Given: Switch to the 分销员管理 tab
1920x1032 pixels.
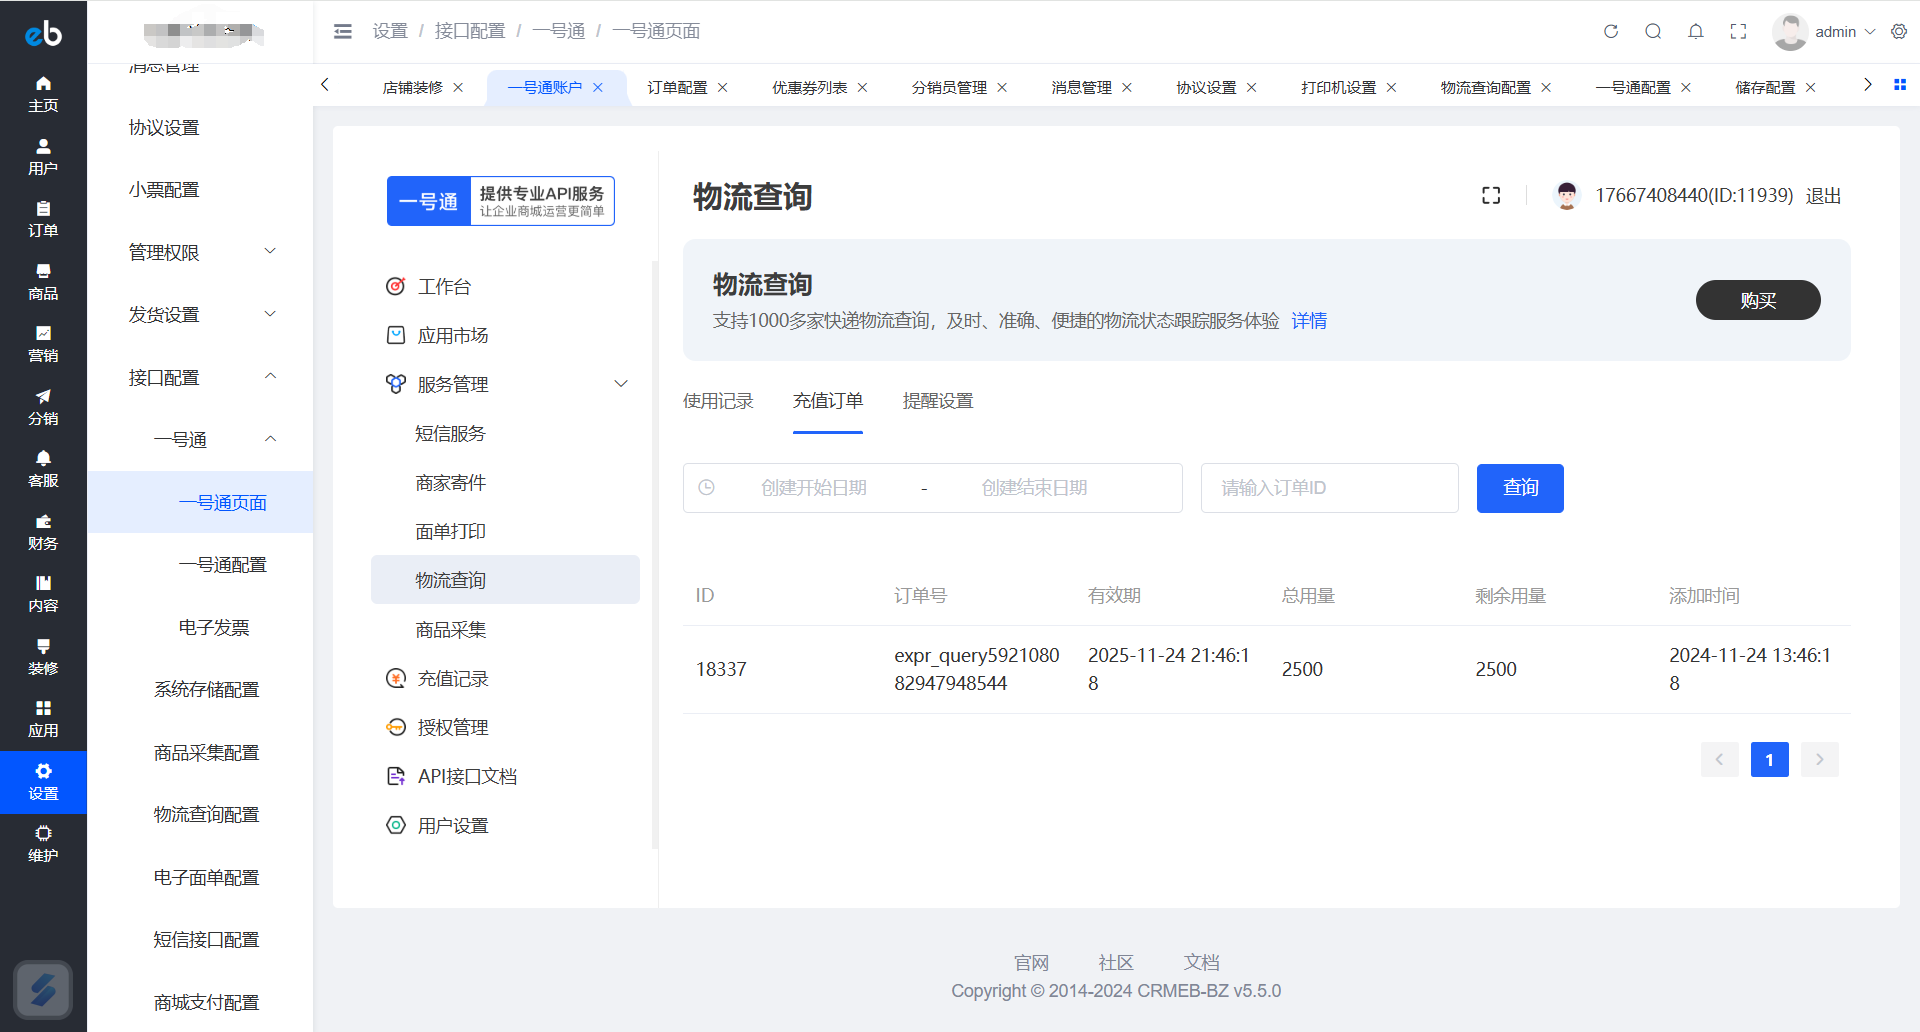Looking at the screenshot, I should tap(949, 88).
